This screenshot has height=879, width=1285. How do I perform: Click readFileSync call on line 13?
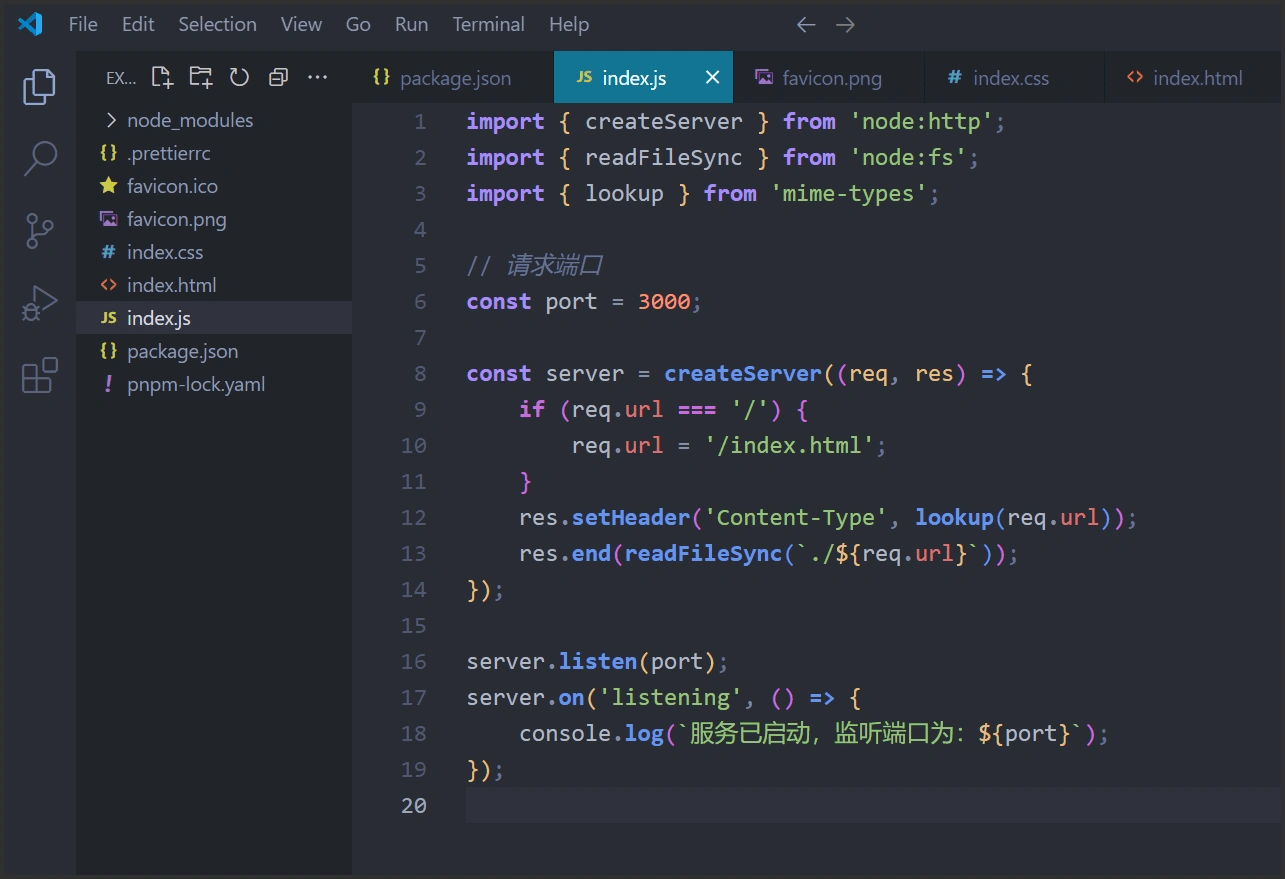[704, 553]
